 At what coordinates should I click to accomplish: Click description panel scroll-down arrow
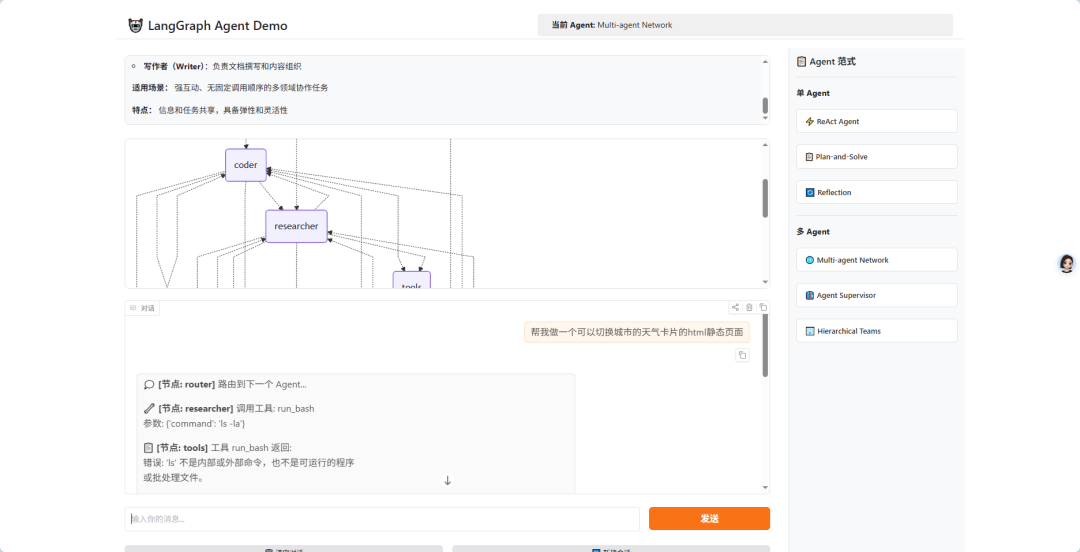(x=765, y=118)
